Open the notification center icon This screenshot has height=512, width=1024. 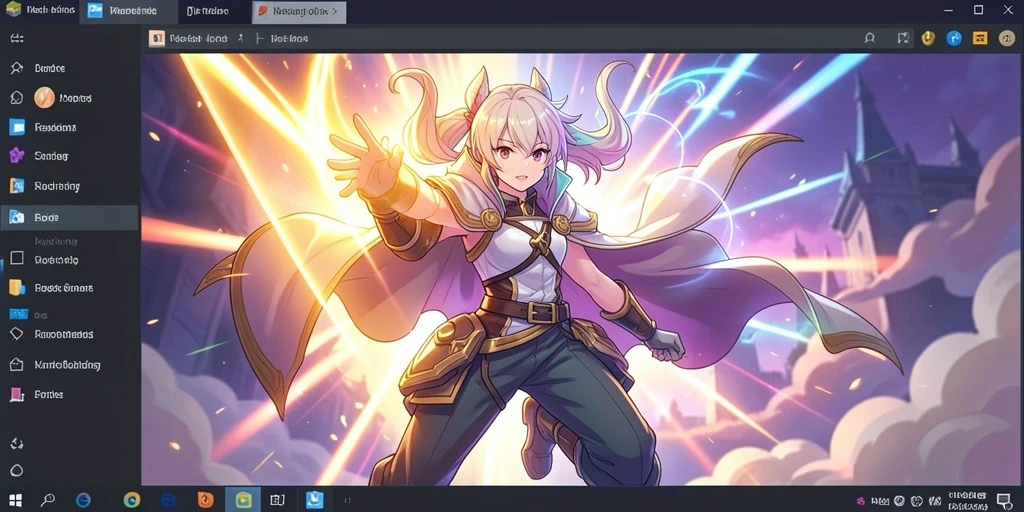[1004, 500]
